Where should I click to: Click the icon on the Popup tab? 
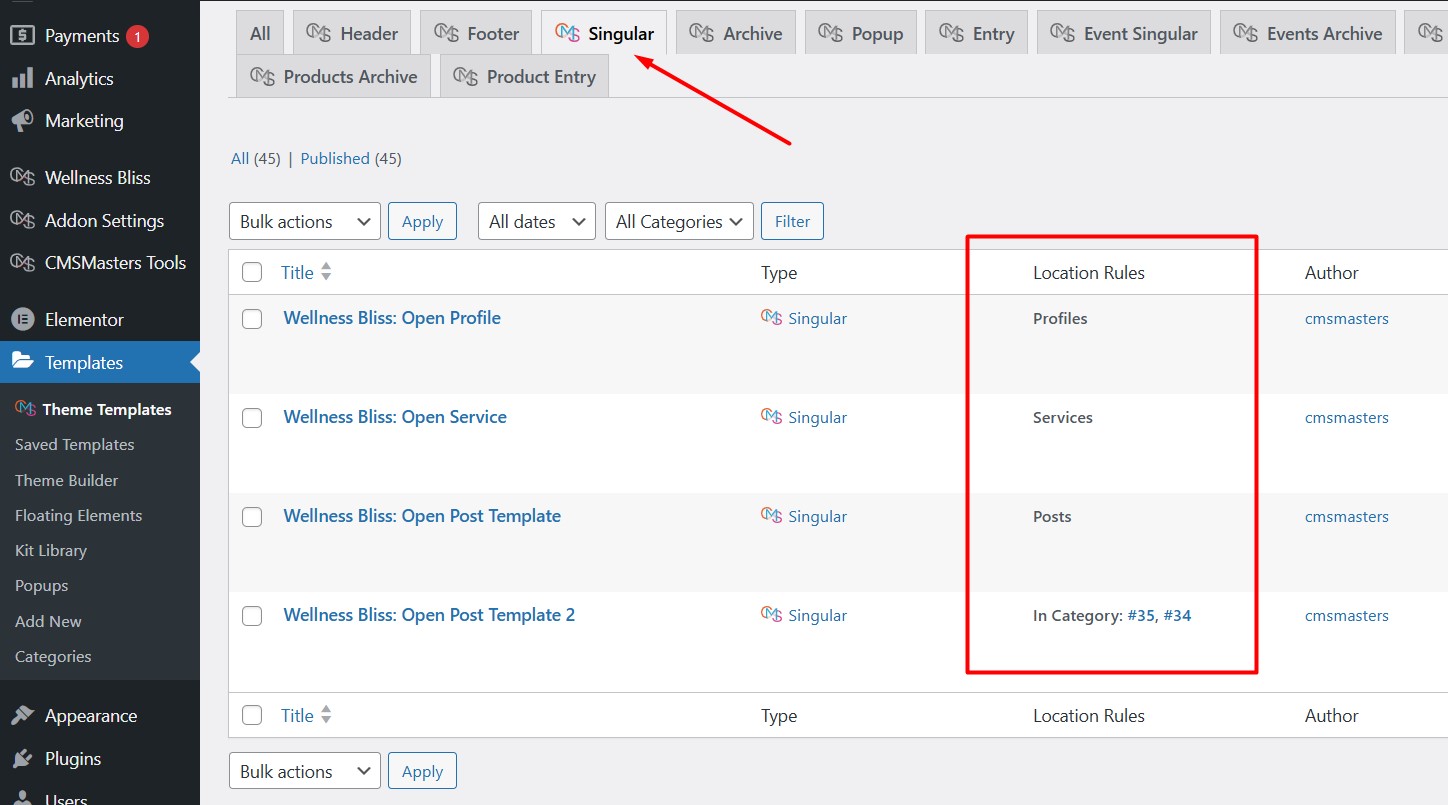830,33
